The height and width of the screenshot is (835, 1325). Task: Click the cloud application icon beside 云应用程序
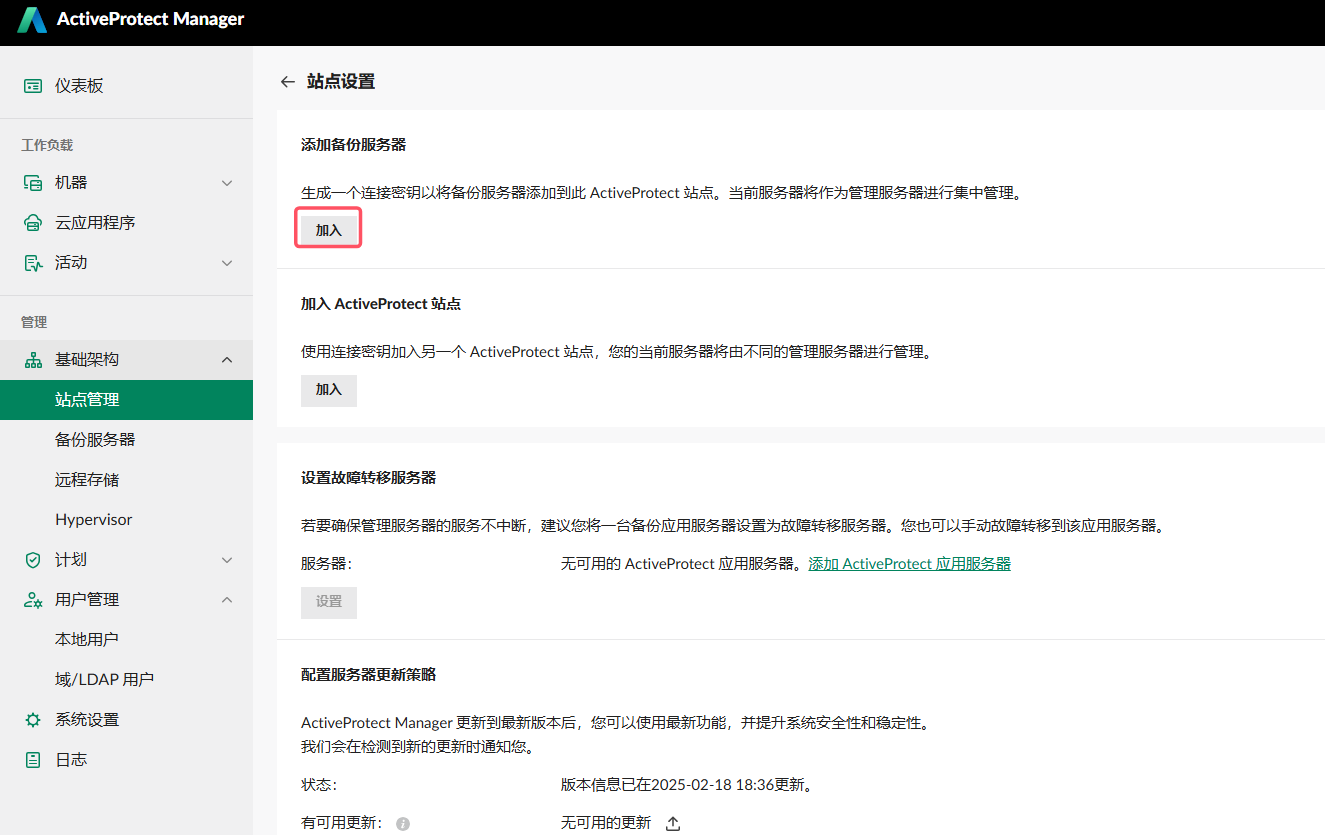(x=33, y=223)
